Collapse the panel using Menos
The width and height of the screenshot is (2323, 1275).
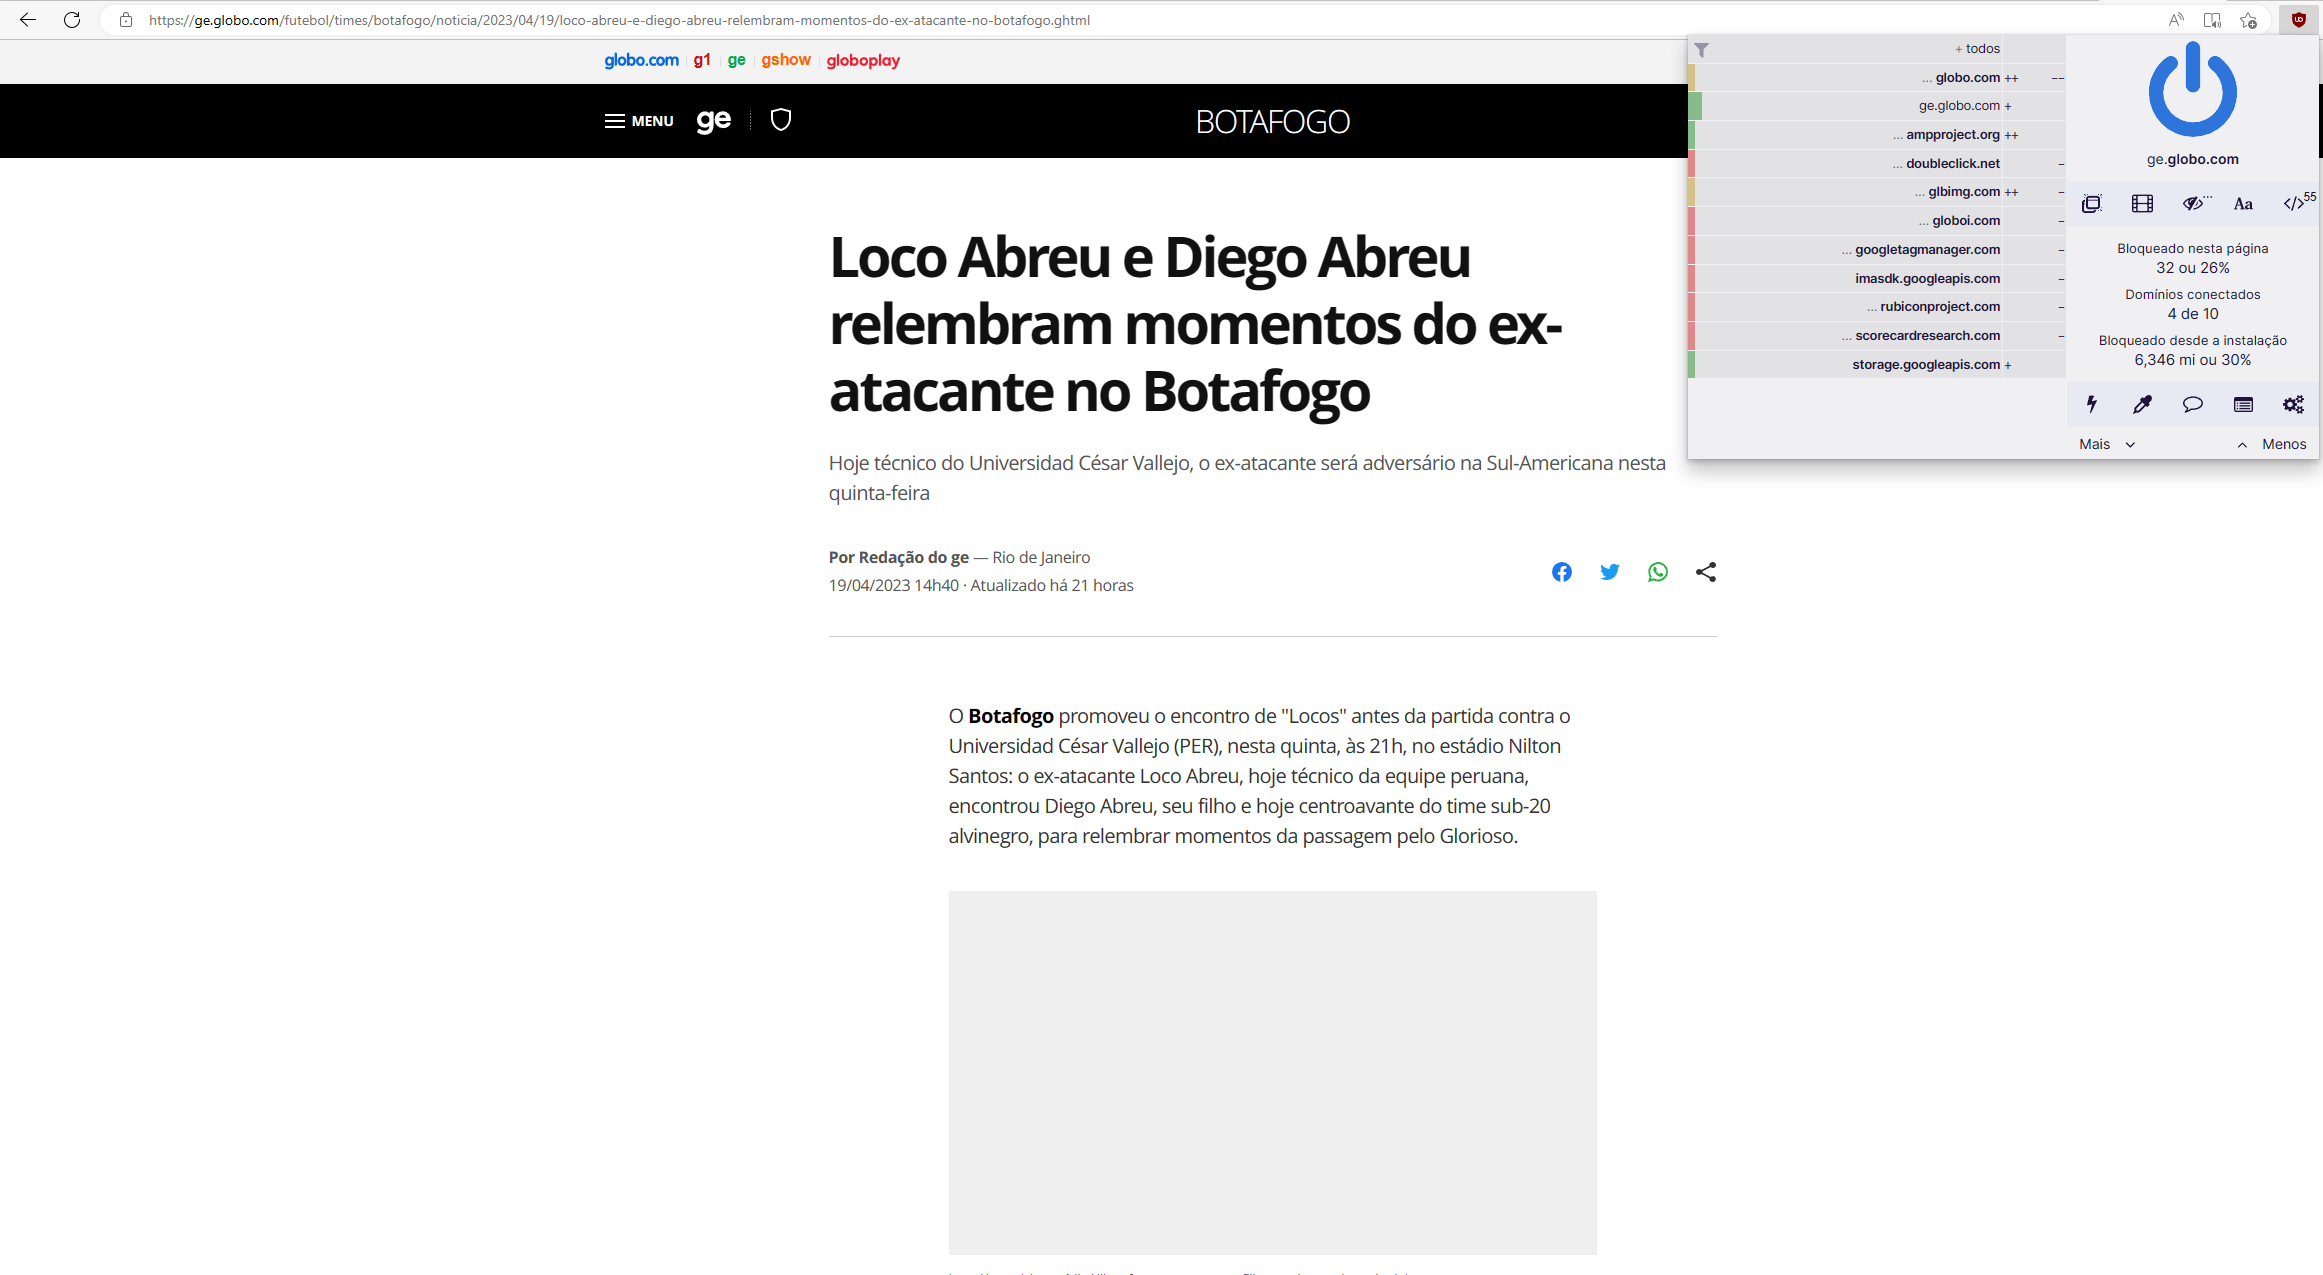(2284, 443)
